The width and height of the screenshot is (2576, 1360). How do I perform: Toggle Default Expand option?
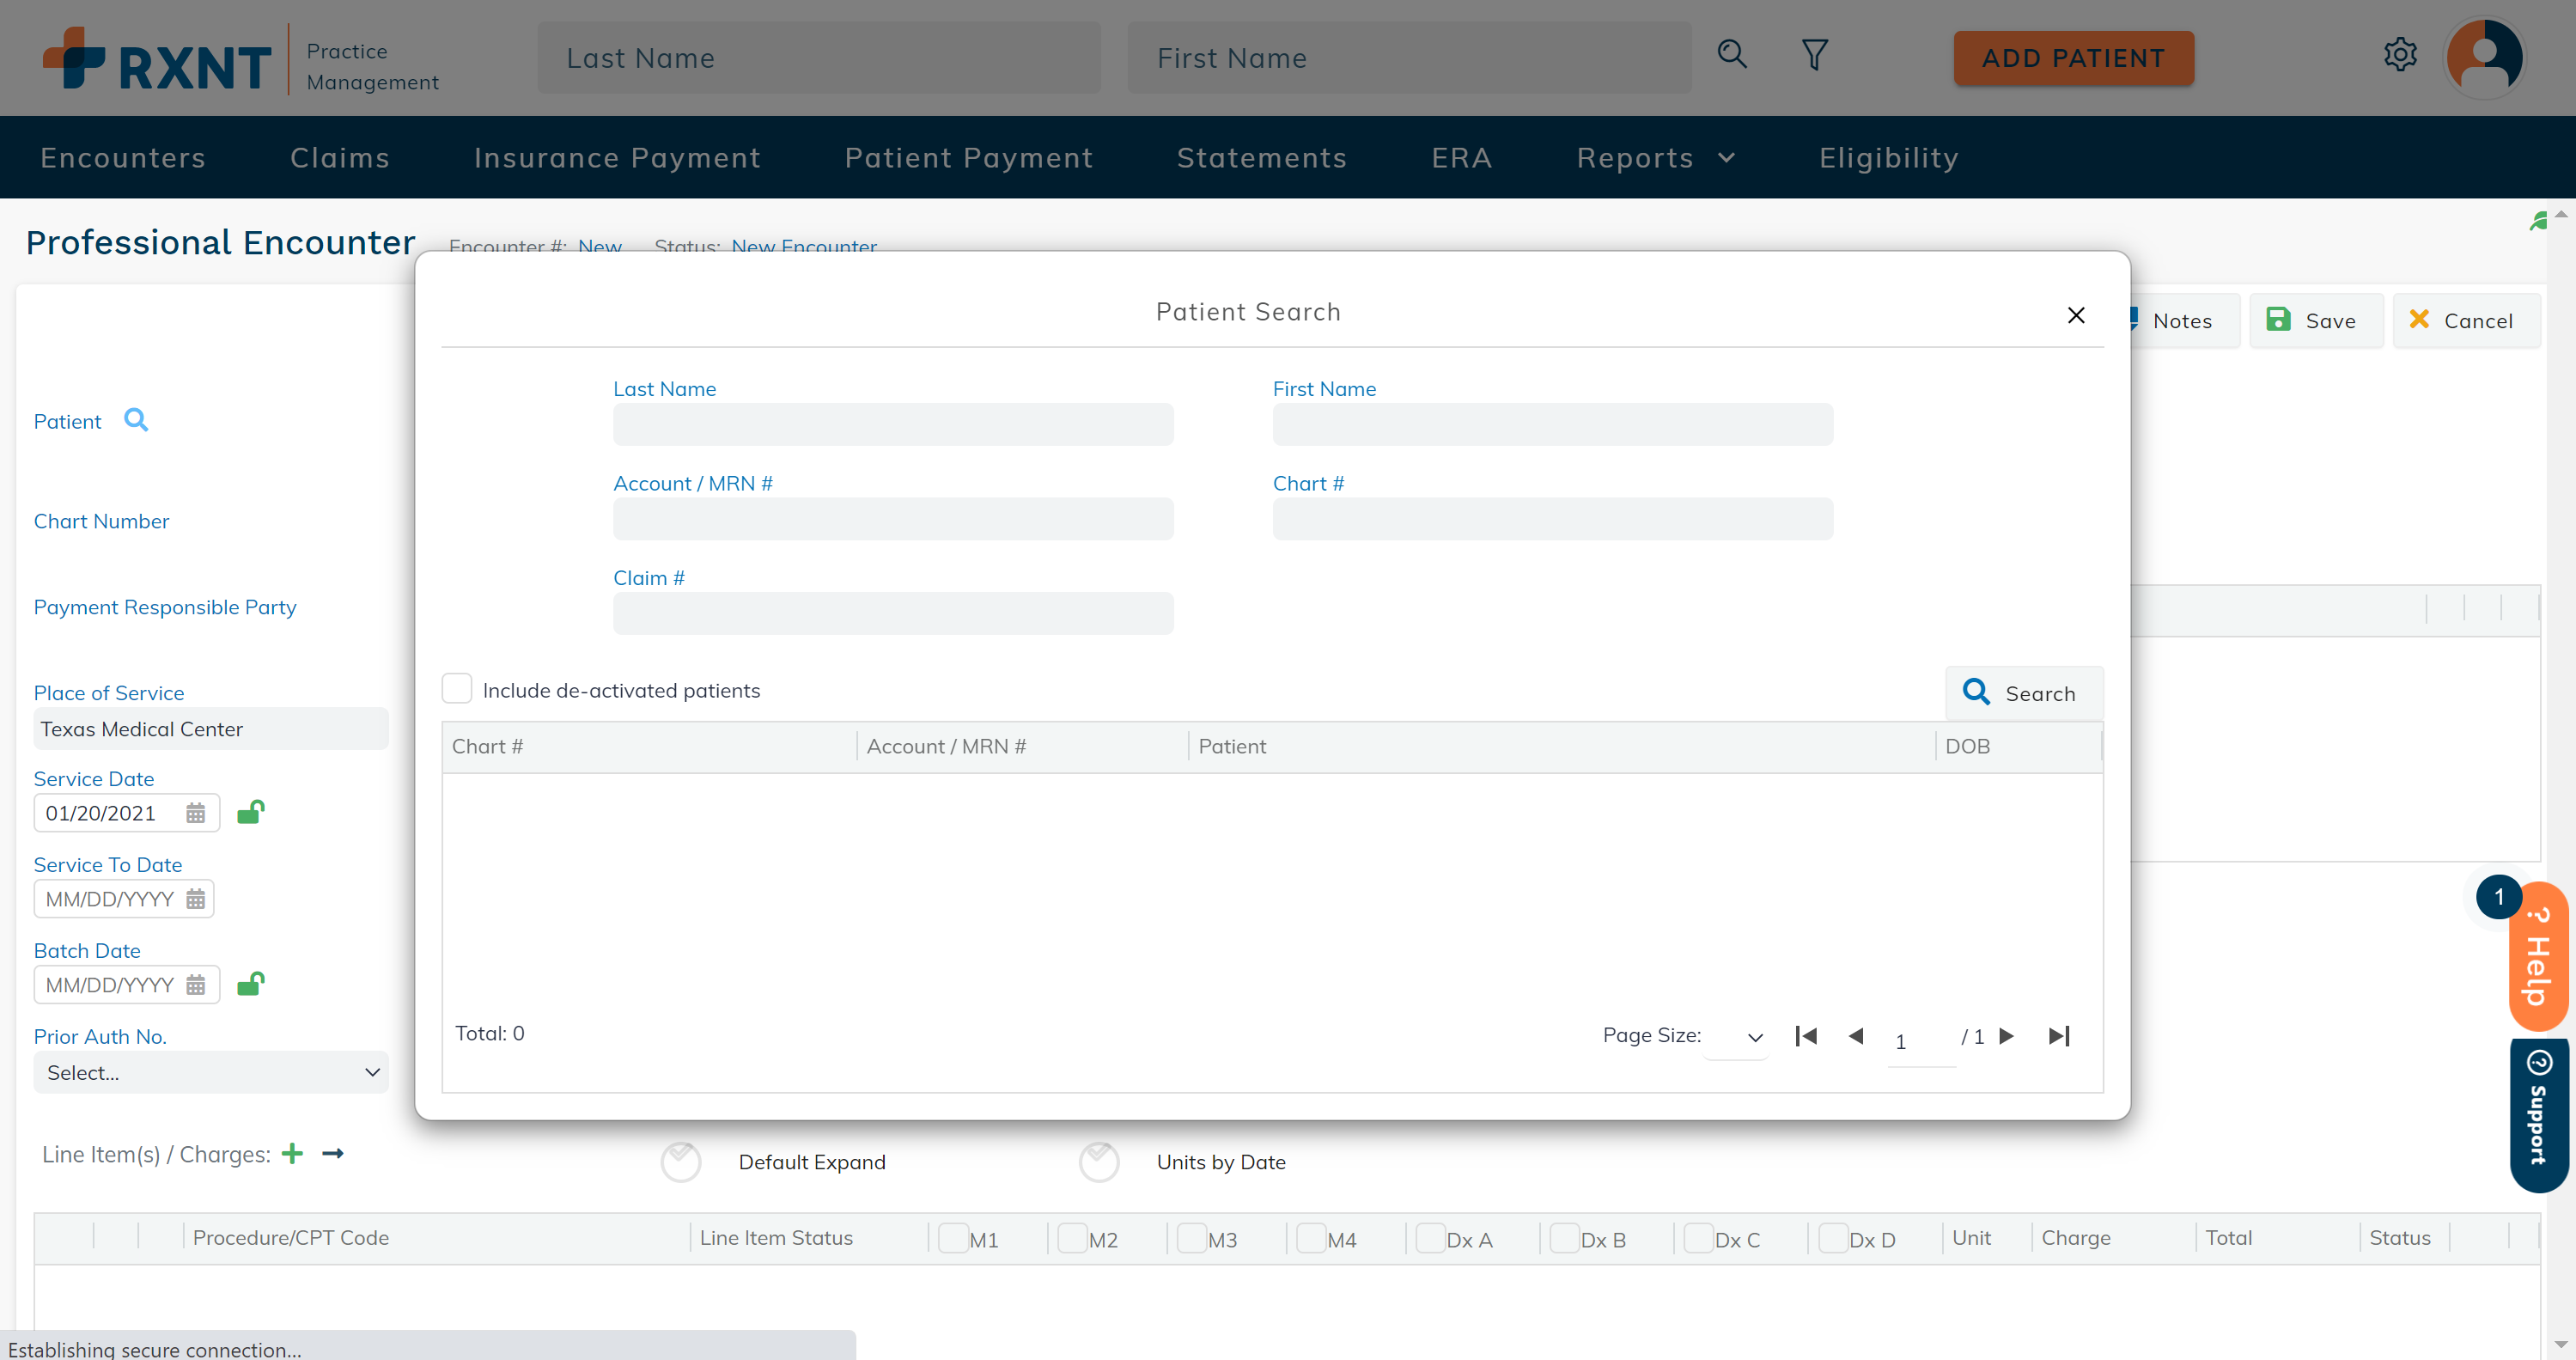click(681, 1161)
